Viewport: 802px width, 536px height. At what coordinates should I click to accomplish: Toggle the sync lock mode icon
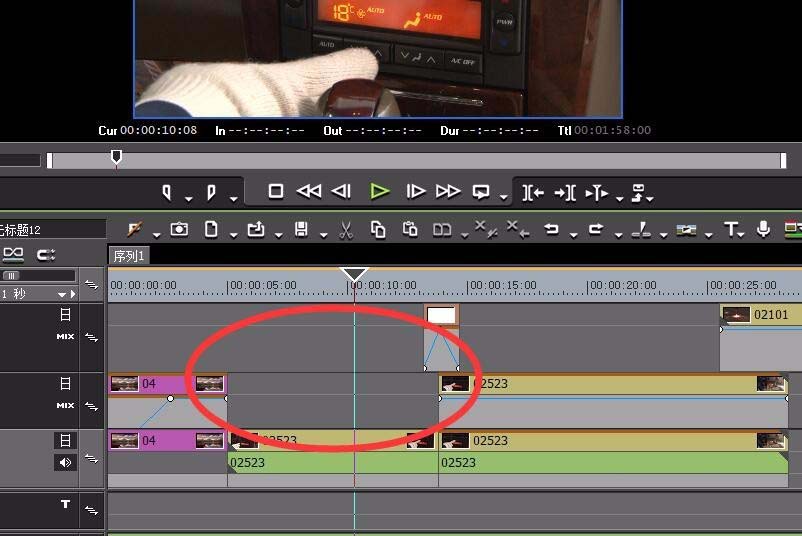(46, 254)
